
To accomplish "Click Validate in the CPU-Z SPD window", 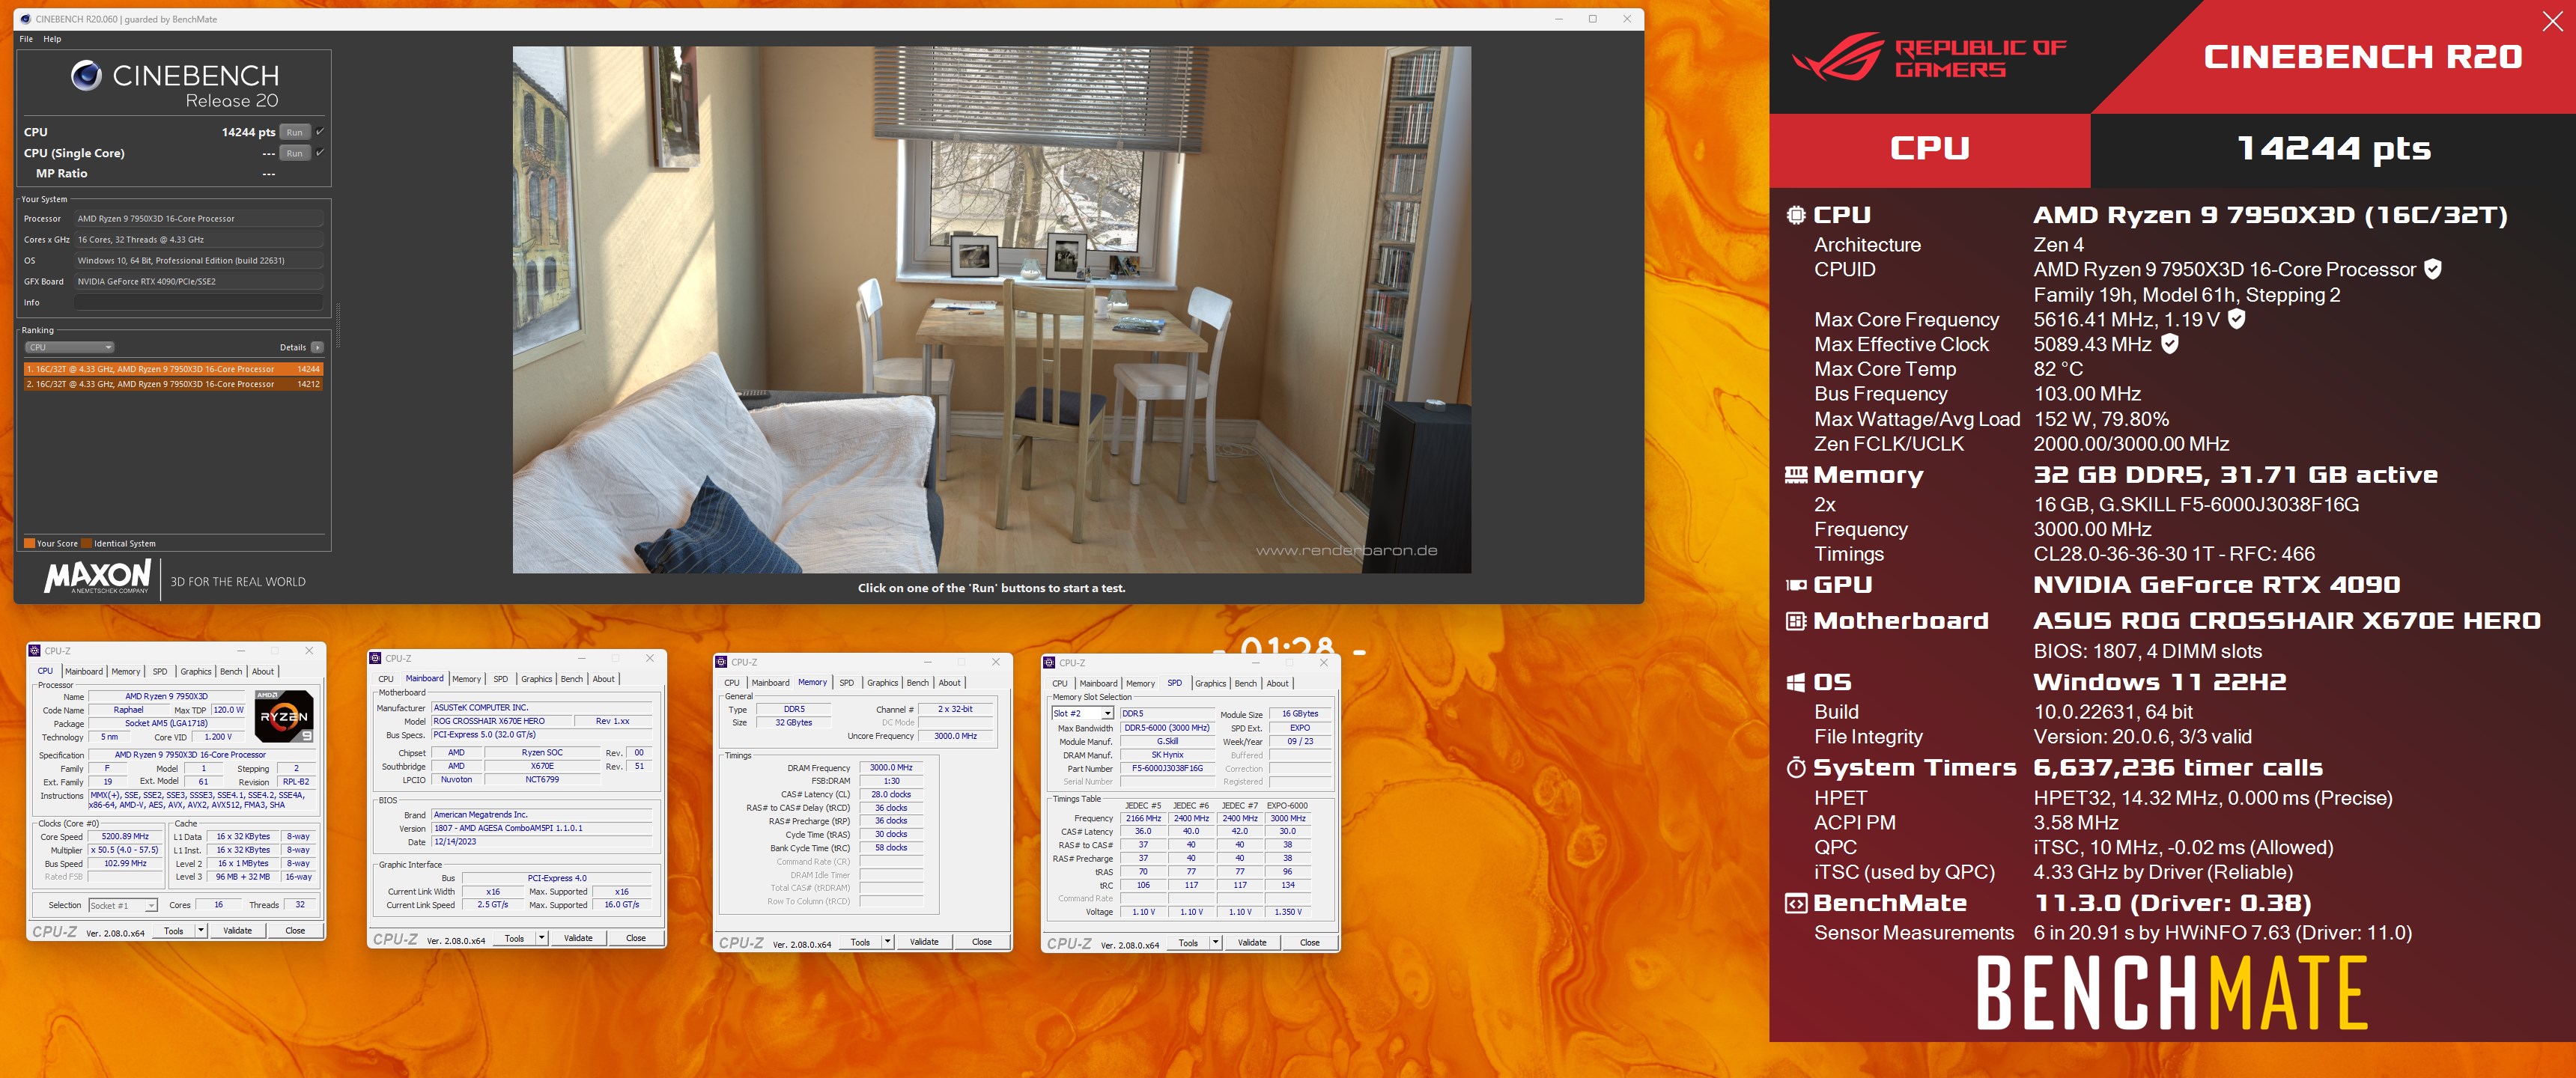I will pyautogui.click(x=1252, y=942).
